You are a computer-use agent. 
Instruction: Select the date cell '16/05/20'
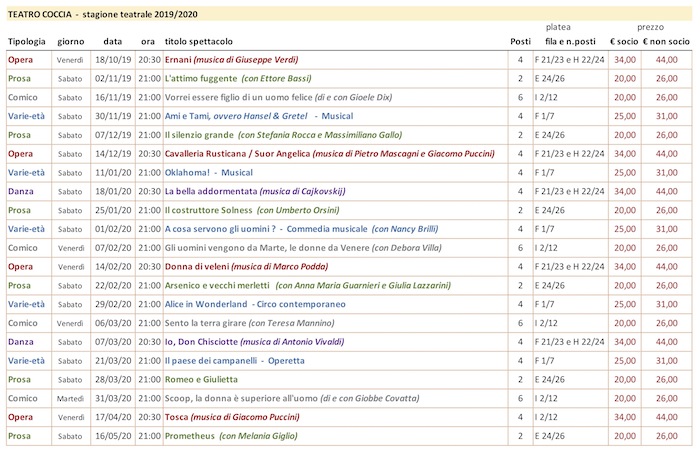click(113, 436)
